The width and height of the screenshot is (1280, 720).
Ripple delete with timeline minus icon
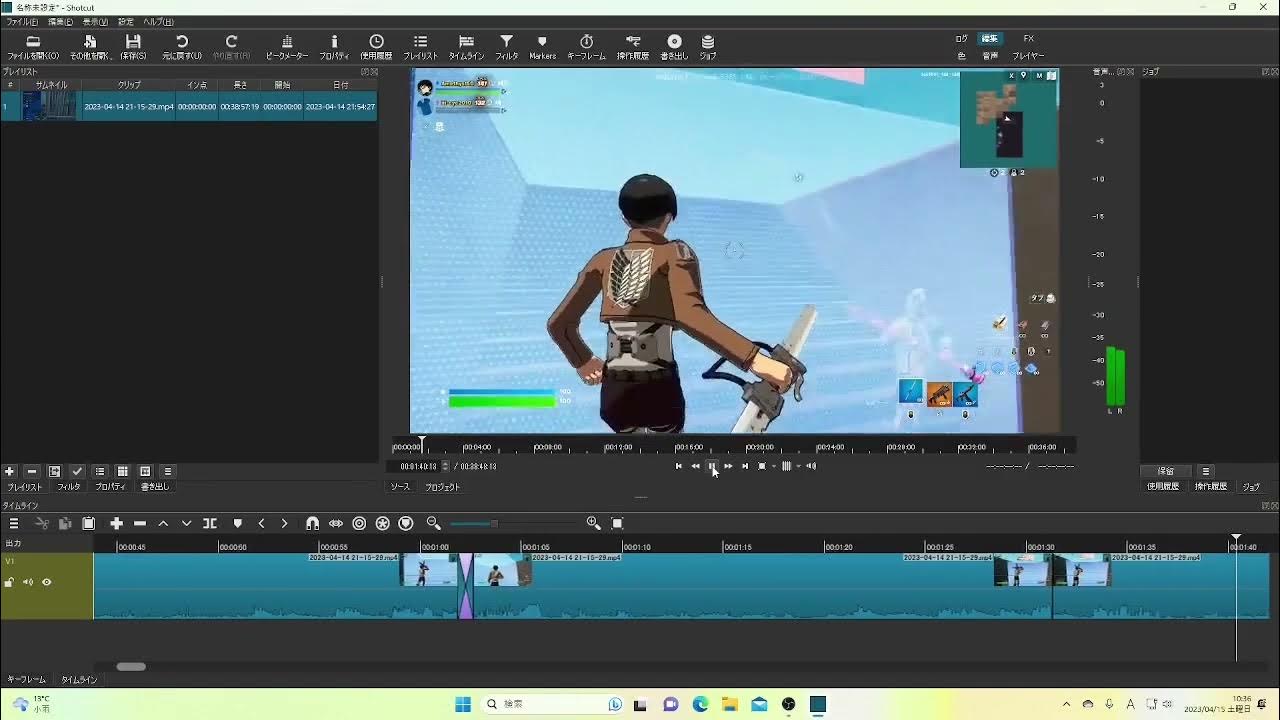(140, 523)
